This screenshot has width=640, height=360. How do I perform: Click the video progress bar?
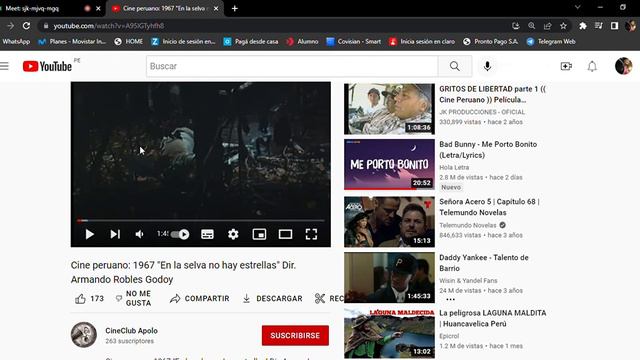pyautogui.click(x=201, y=221)
